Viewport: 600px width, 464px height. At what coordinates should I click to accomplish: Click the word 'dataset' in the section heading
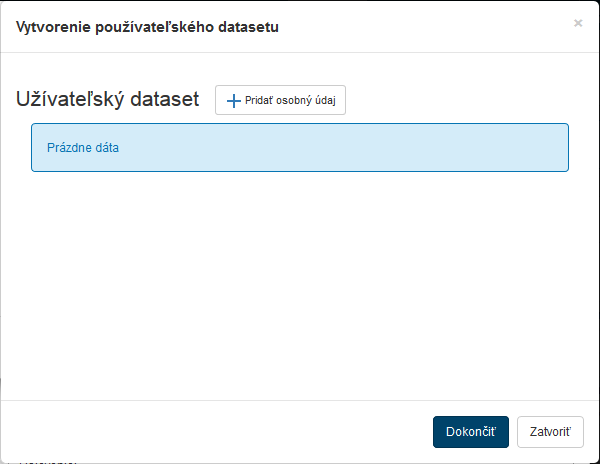165,99
